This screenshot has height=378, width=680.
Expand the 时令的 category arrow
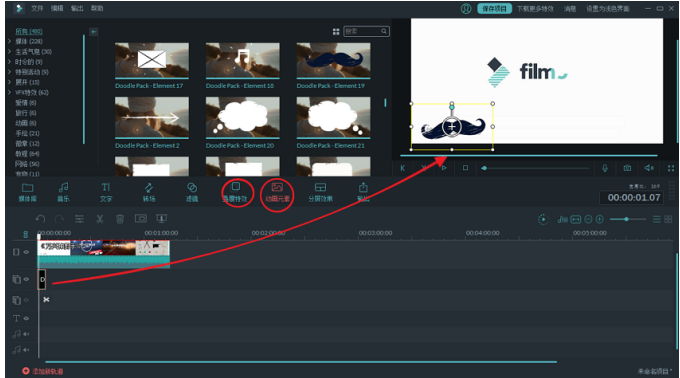click(x=10, y=62)
